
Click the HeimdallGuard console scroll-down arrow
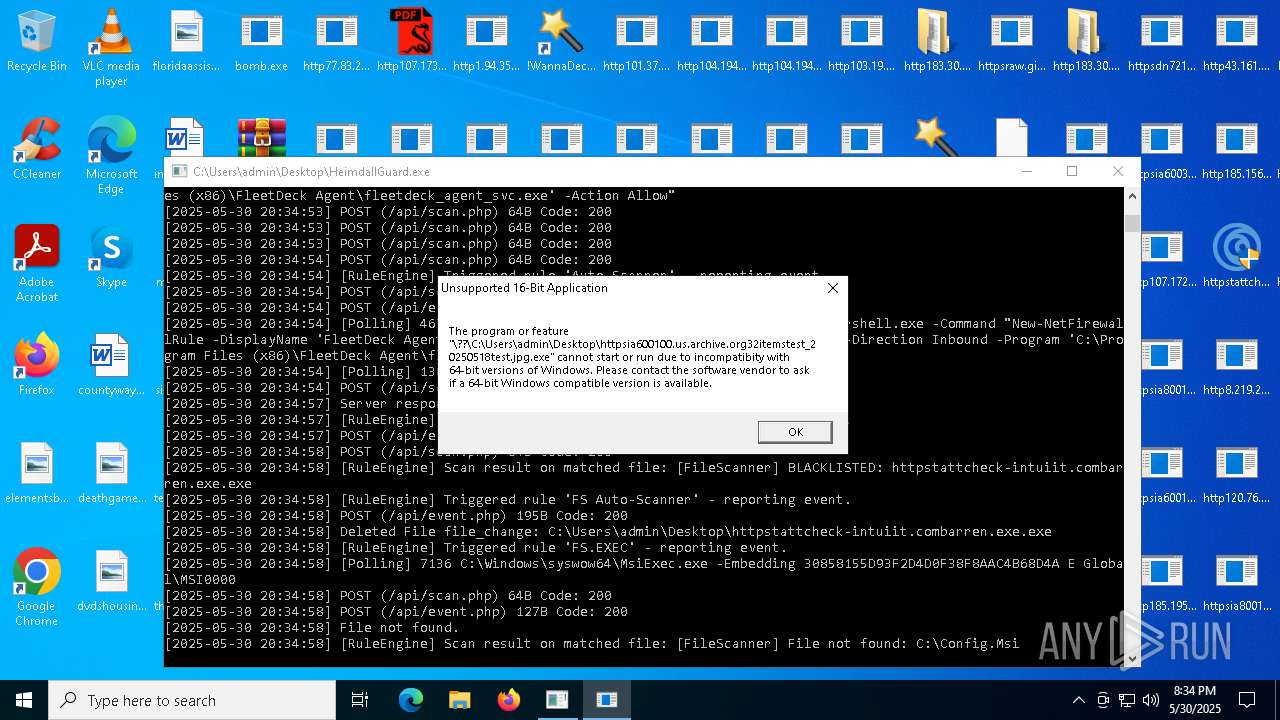tap(1132, 658)
